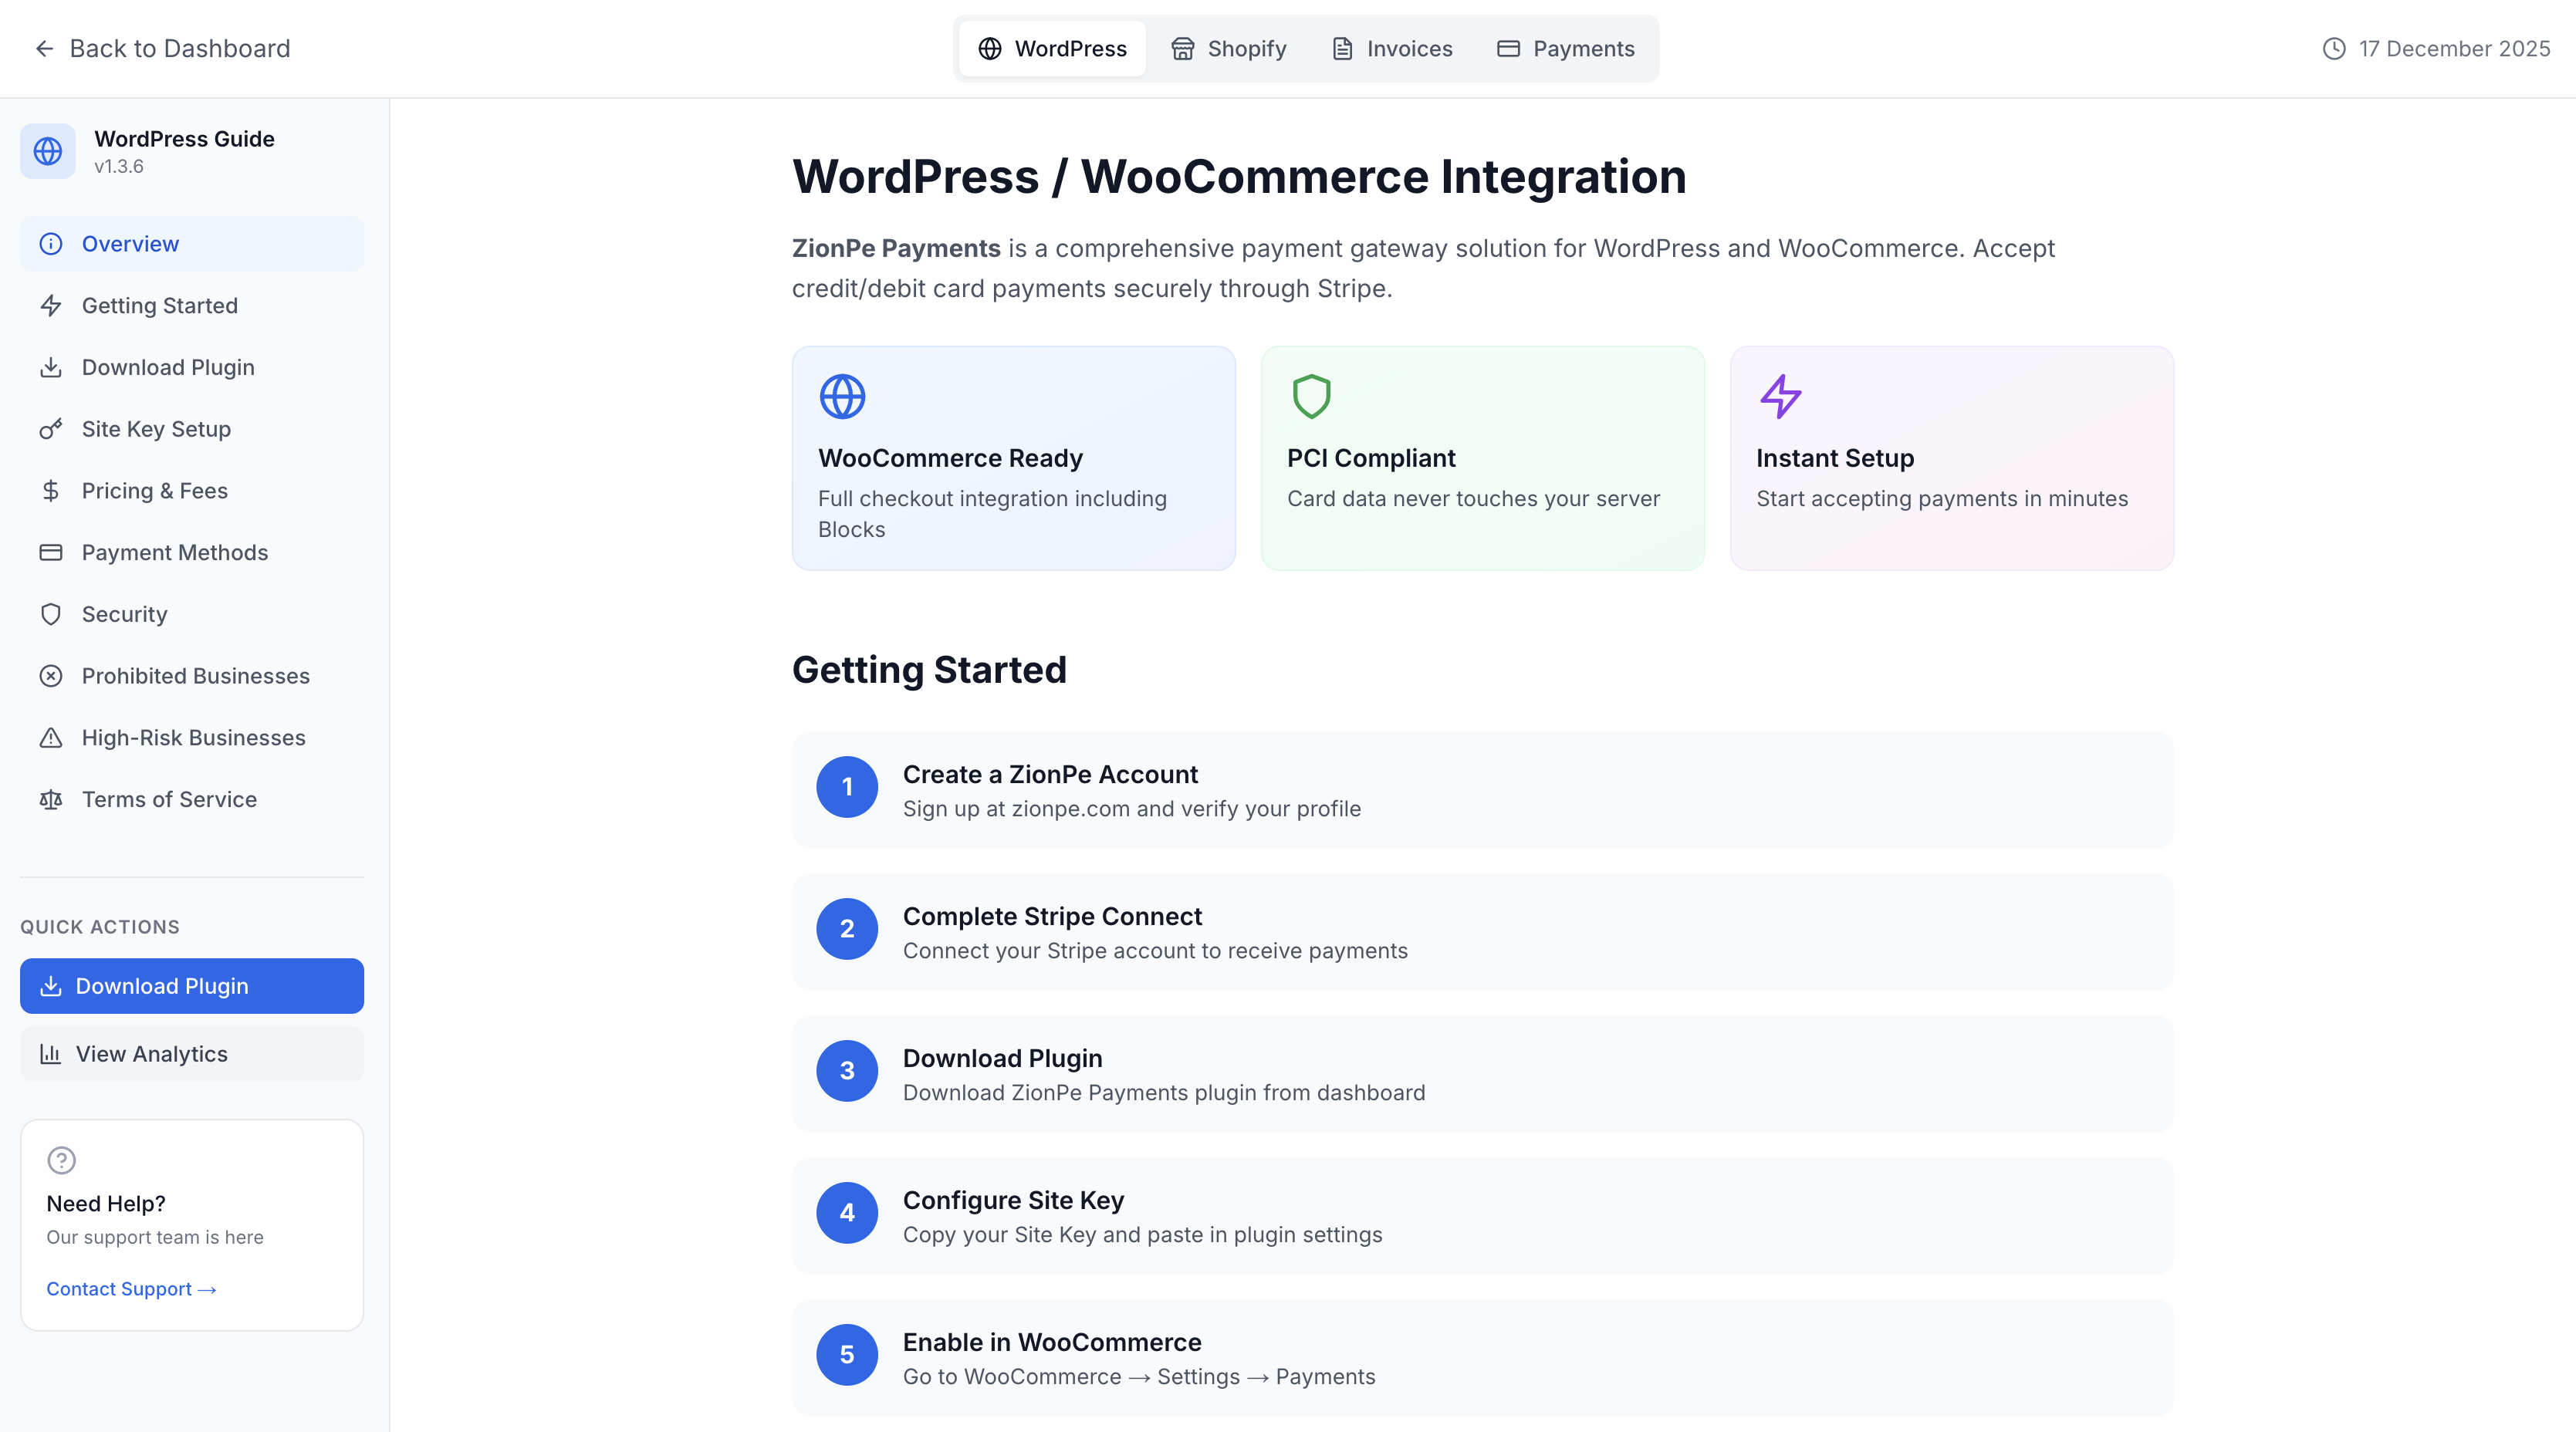Follow the Contact Support link
The height and width of the screenshot is (1432, 2576).
click(131, 1289)
